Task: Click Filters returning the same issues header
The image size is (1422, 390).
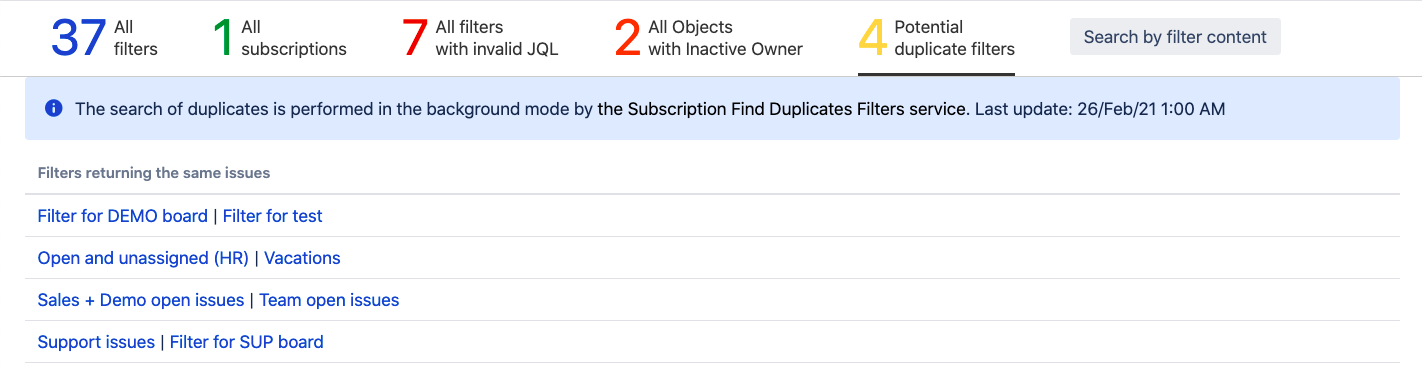Action: [x=154, y=173]
